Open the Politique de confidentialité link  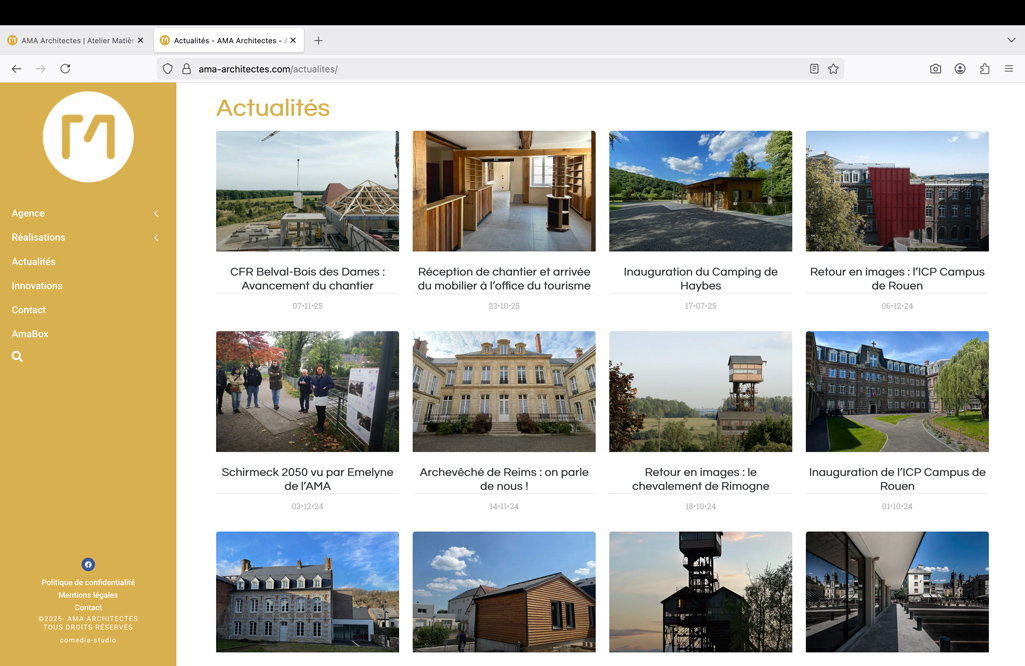[x=88, y=582]
